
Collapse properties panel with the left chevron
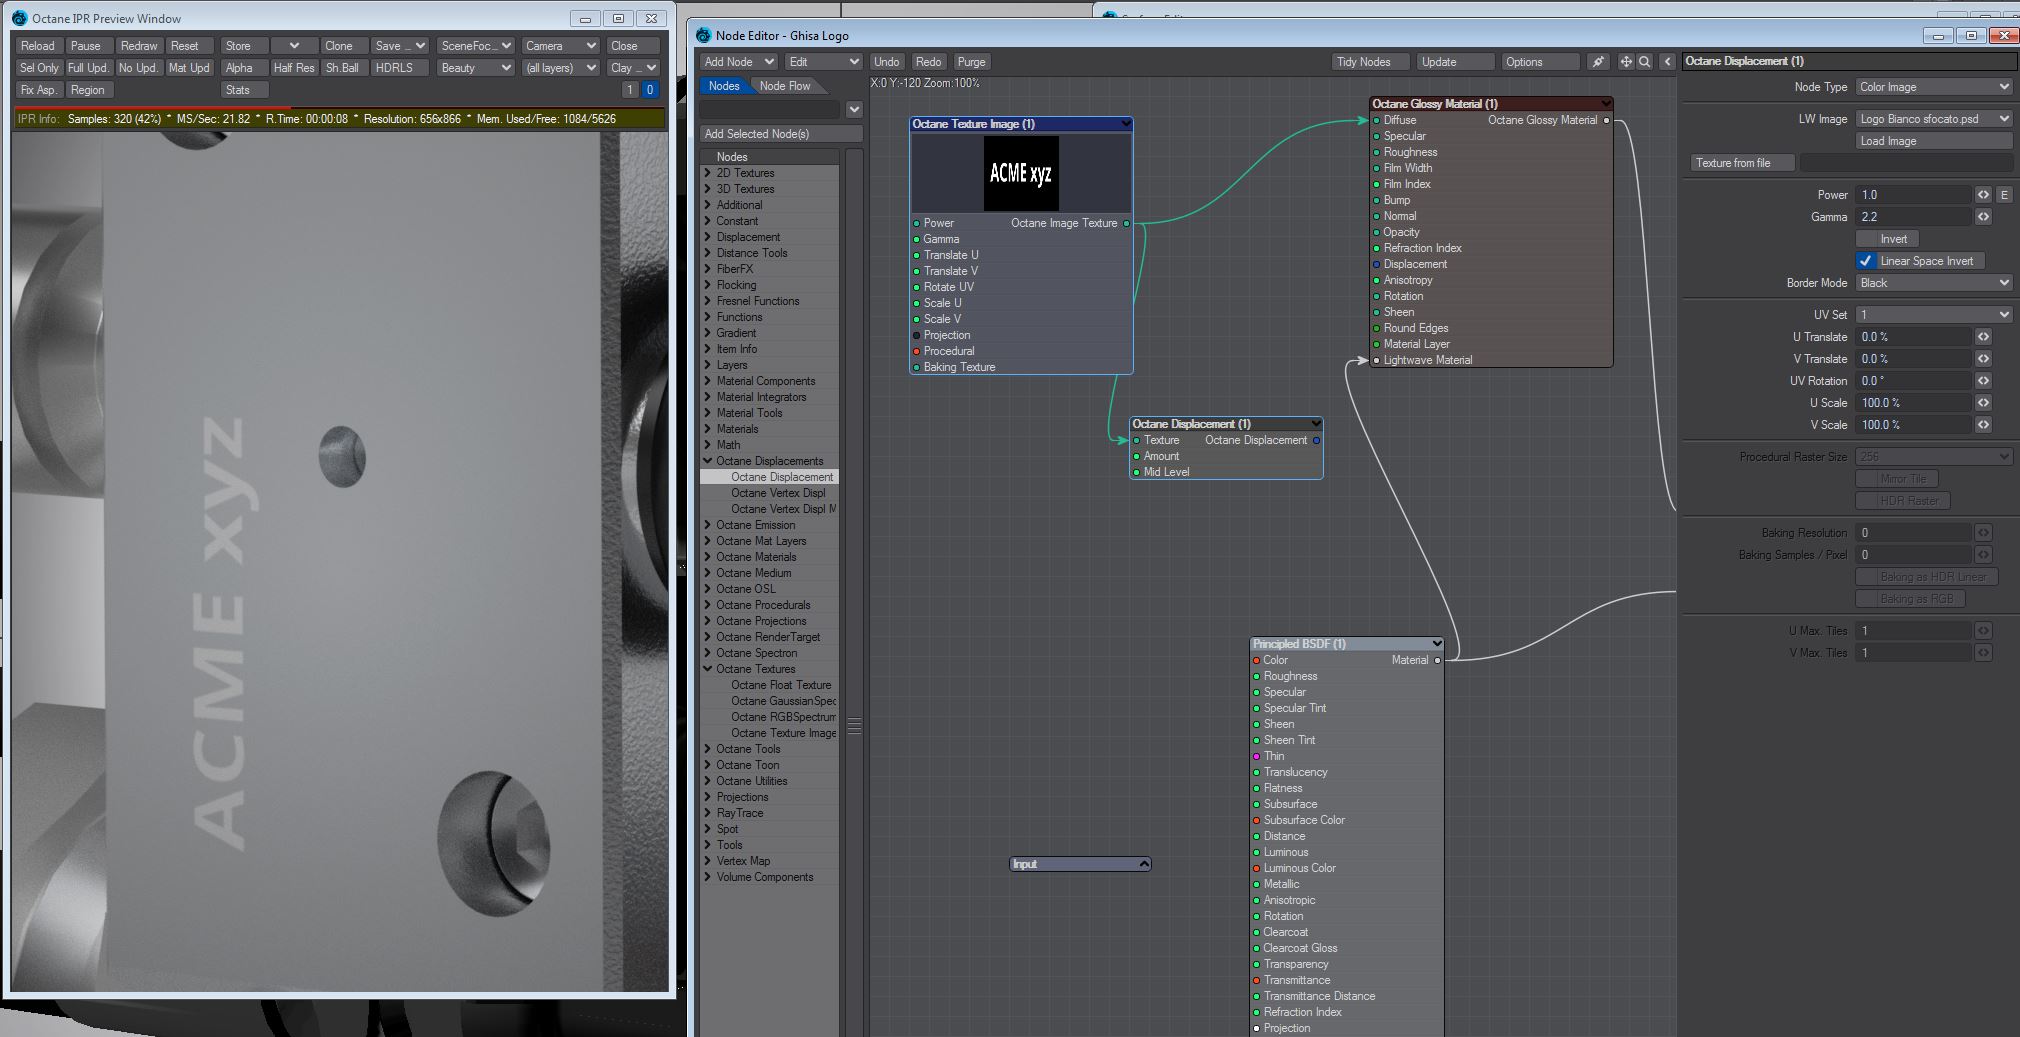point(1667,62)
